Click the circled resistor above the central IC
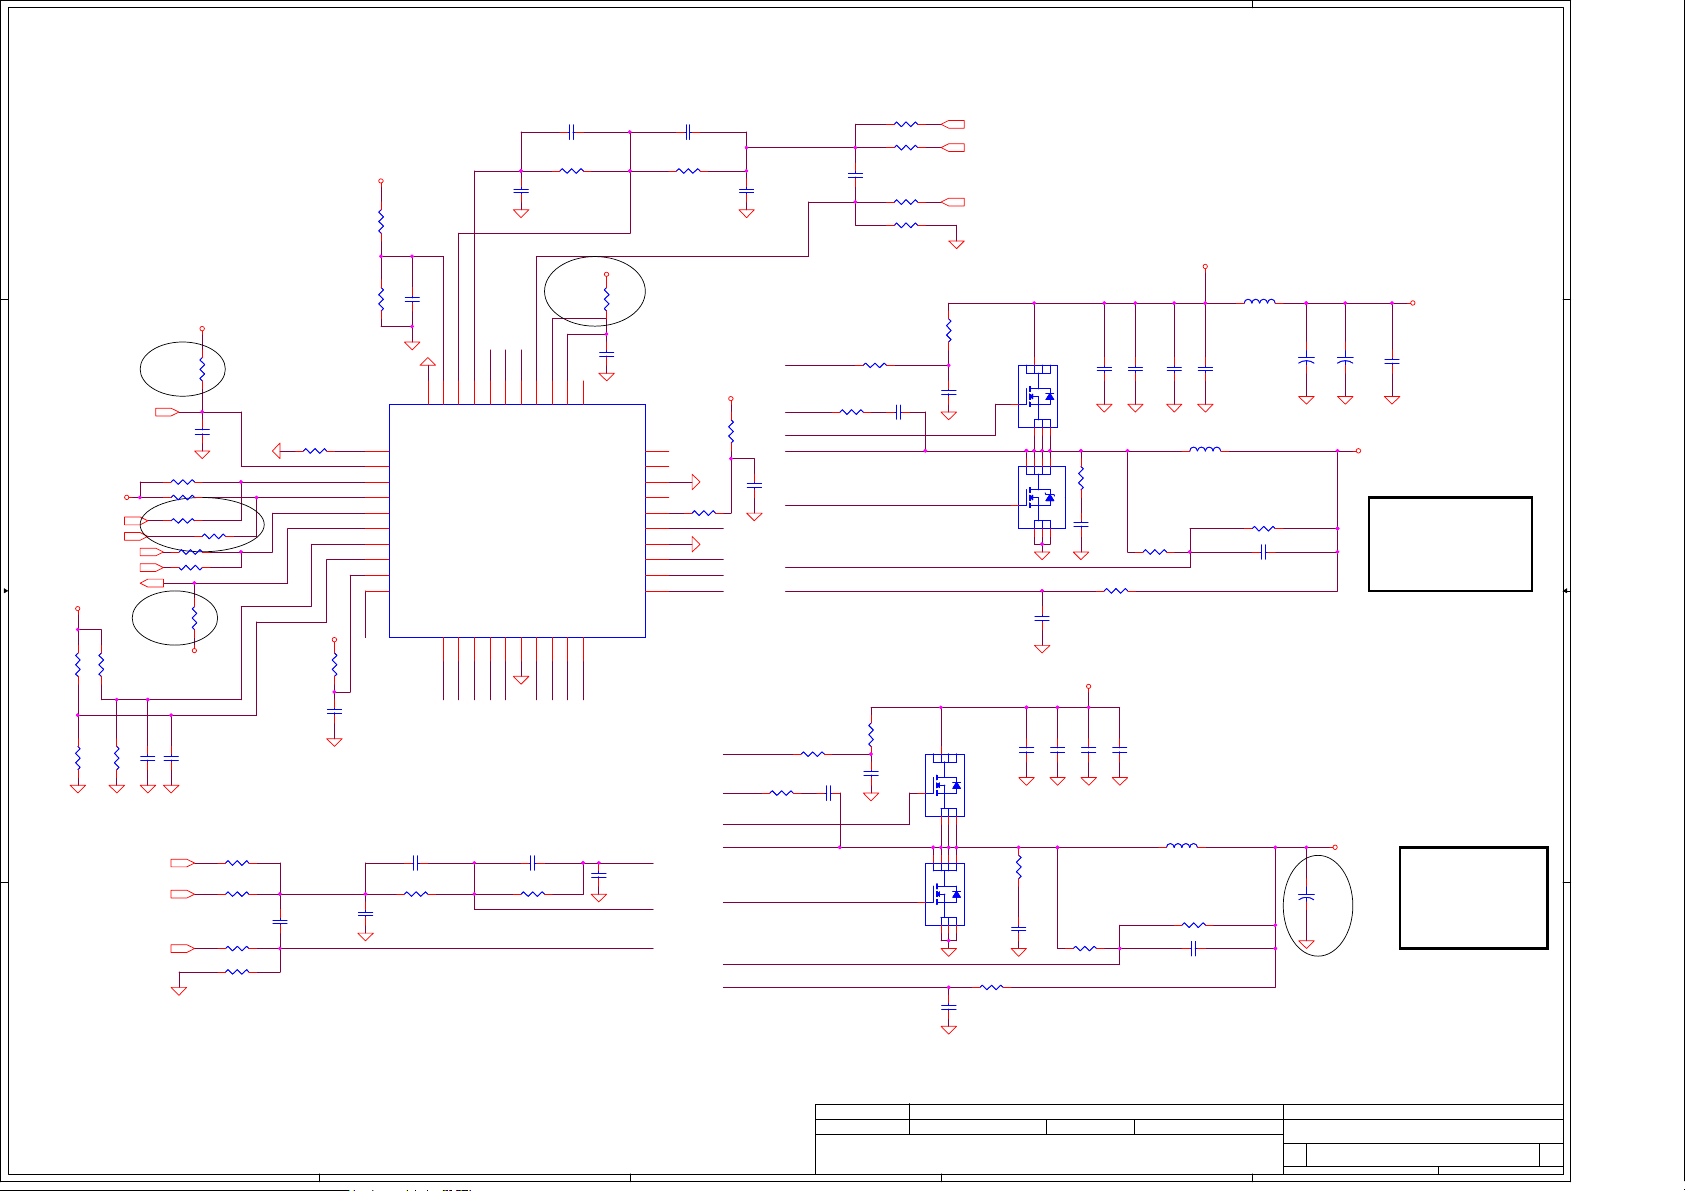This screenshot has height=1191, width=1685. [606, 299]
